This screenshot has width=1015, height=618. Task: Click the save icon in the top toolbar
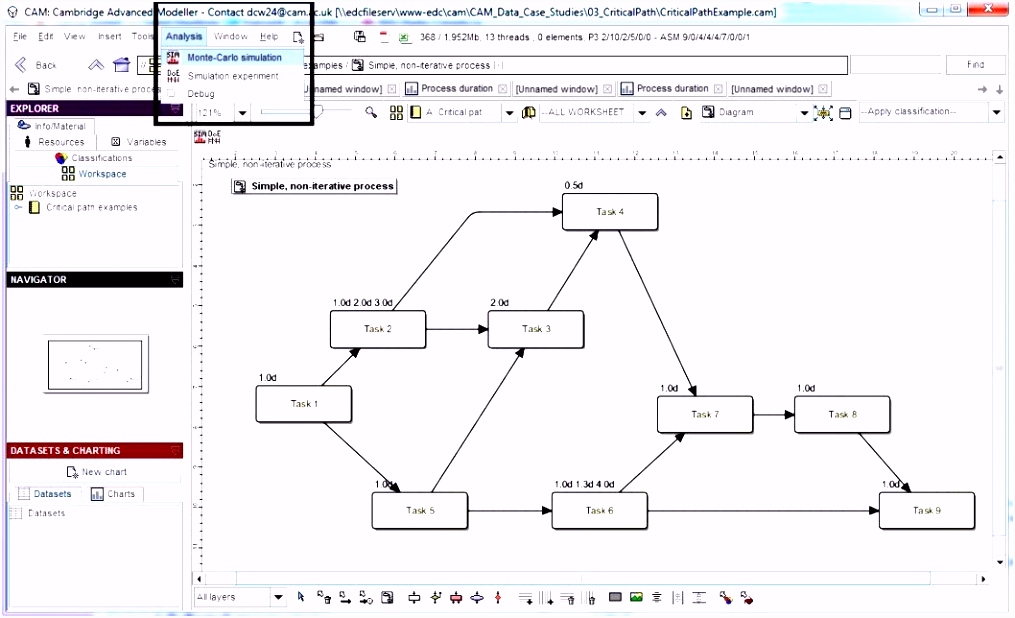click(360, 37)
